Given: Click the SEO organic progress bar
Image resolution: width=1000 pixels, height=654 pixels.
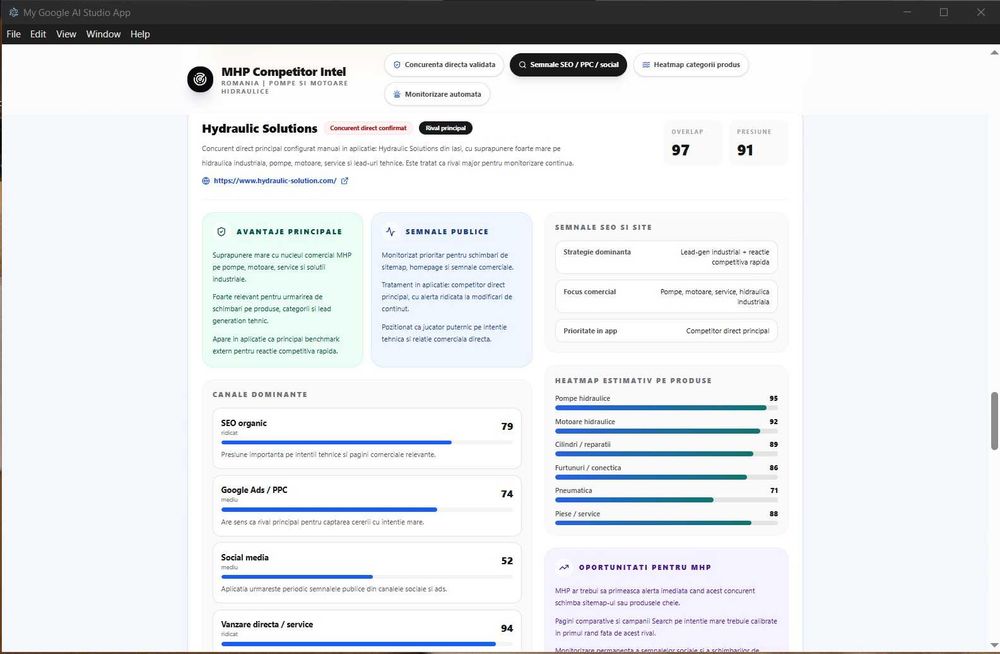Looking at the screenshot, I should coord(367,442).
